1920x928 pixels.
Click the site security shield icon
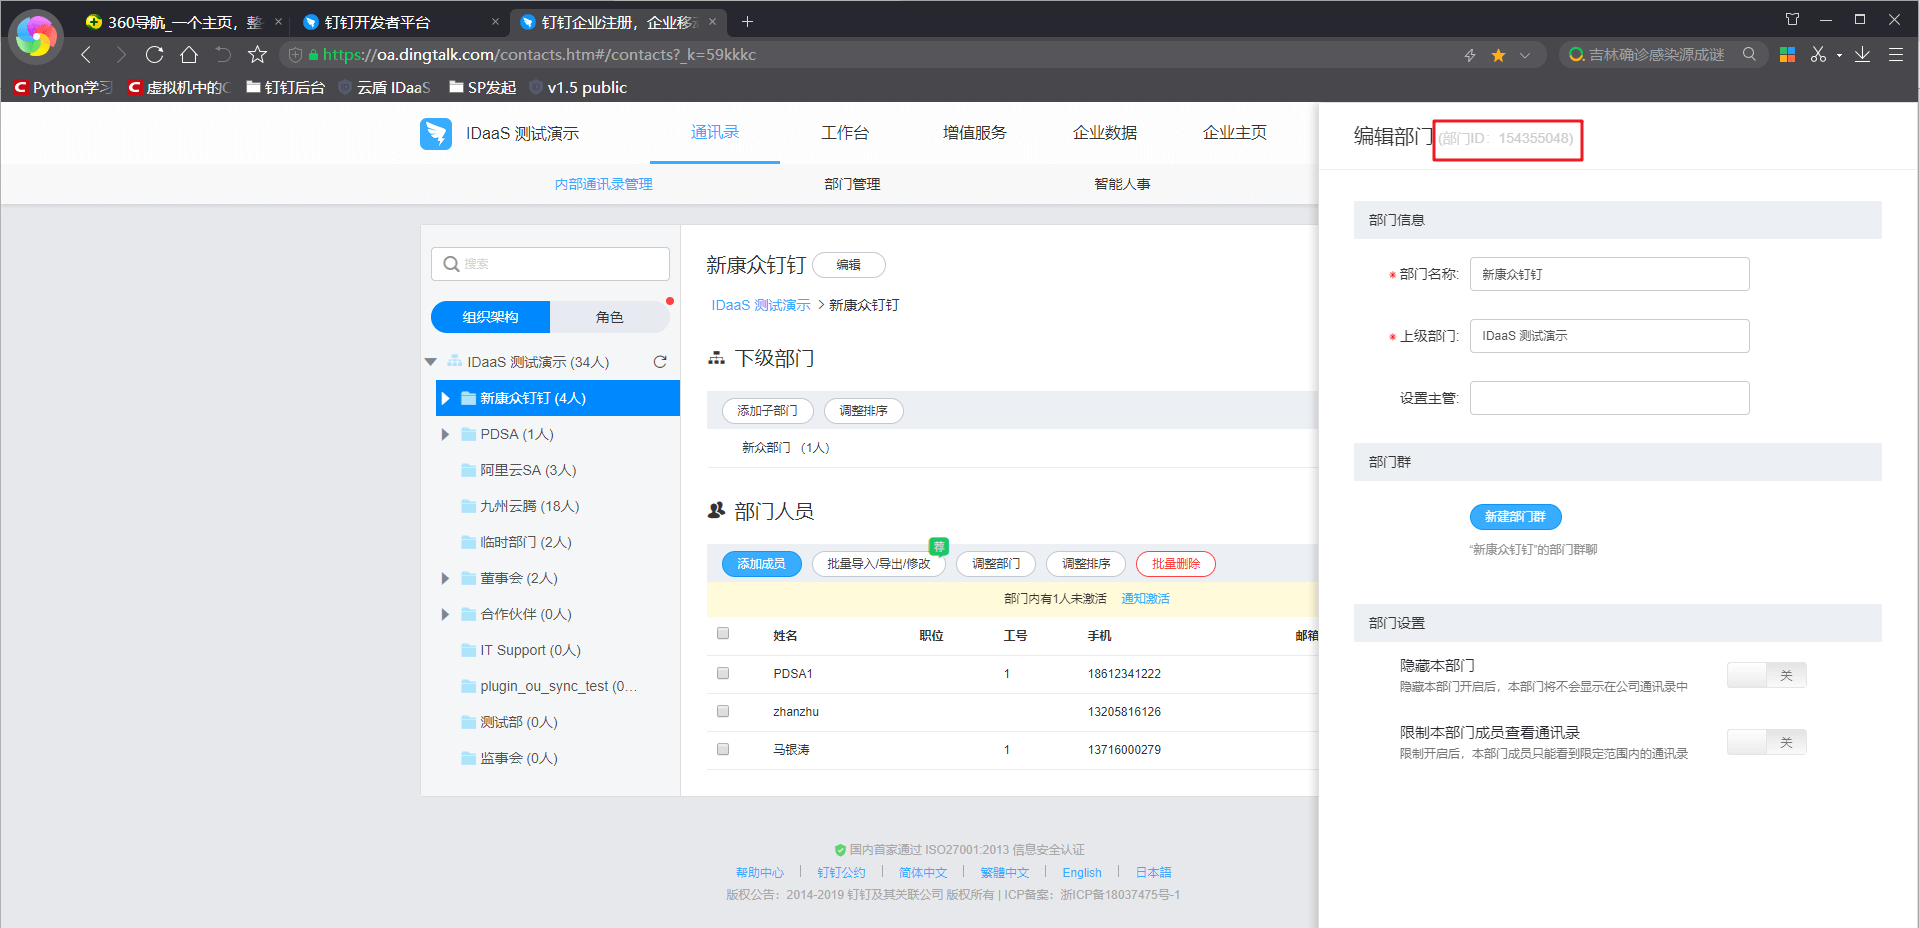[x=296, y=55]
